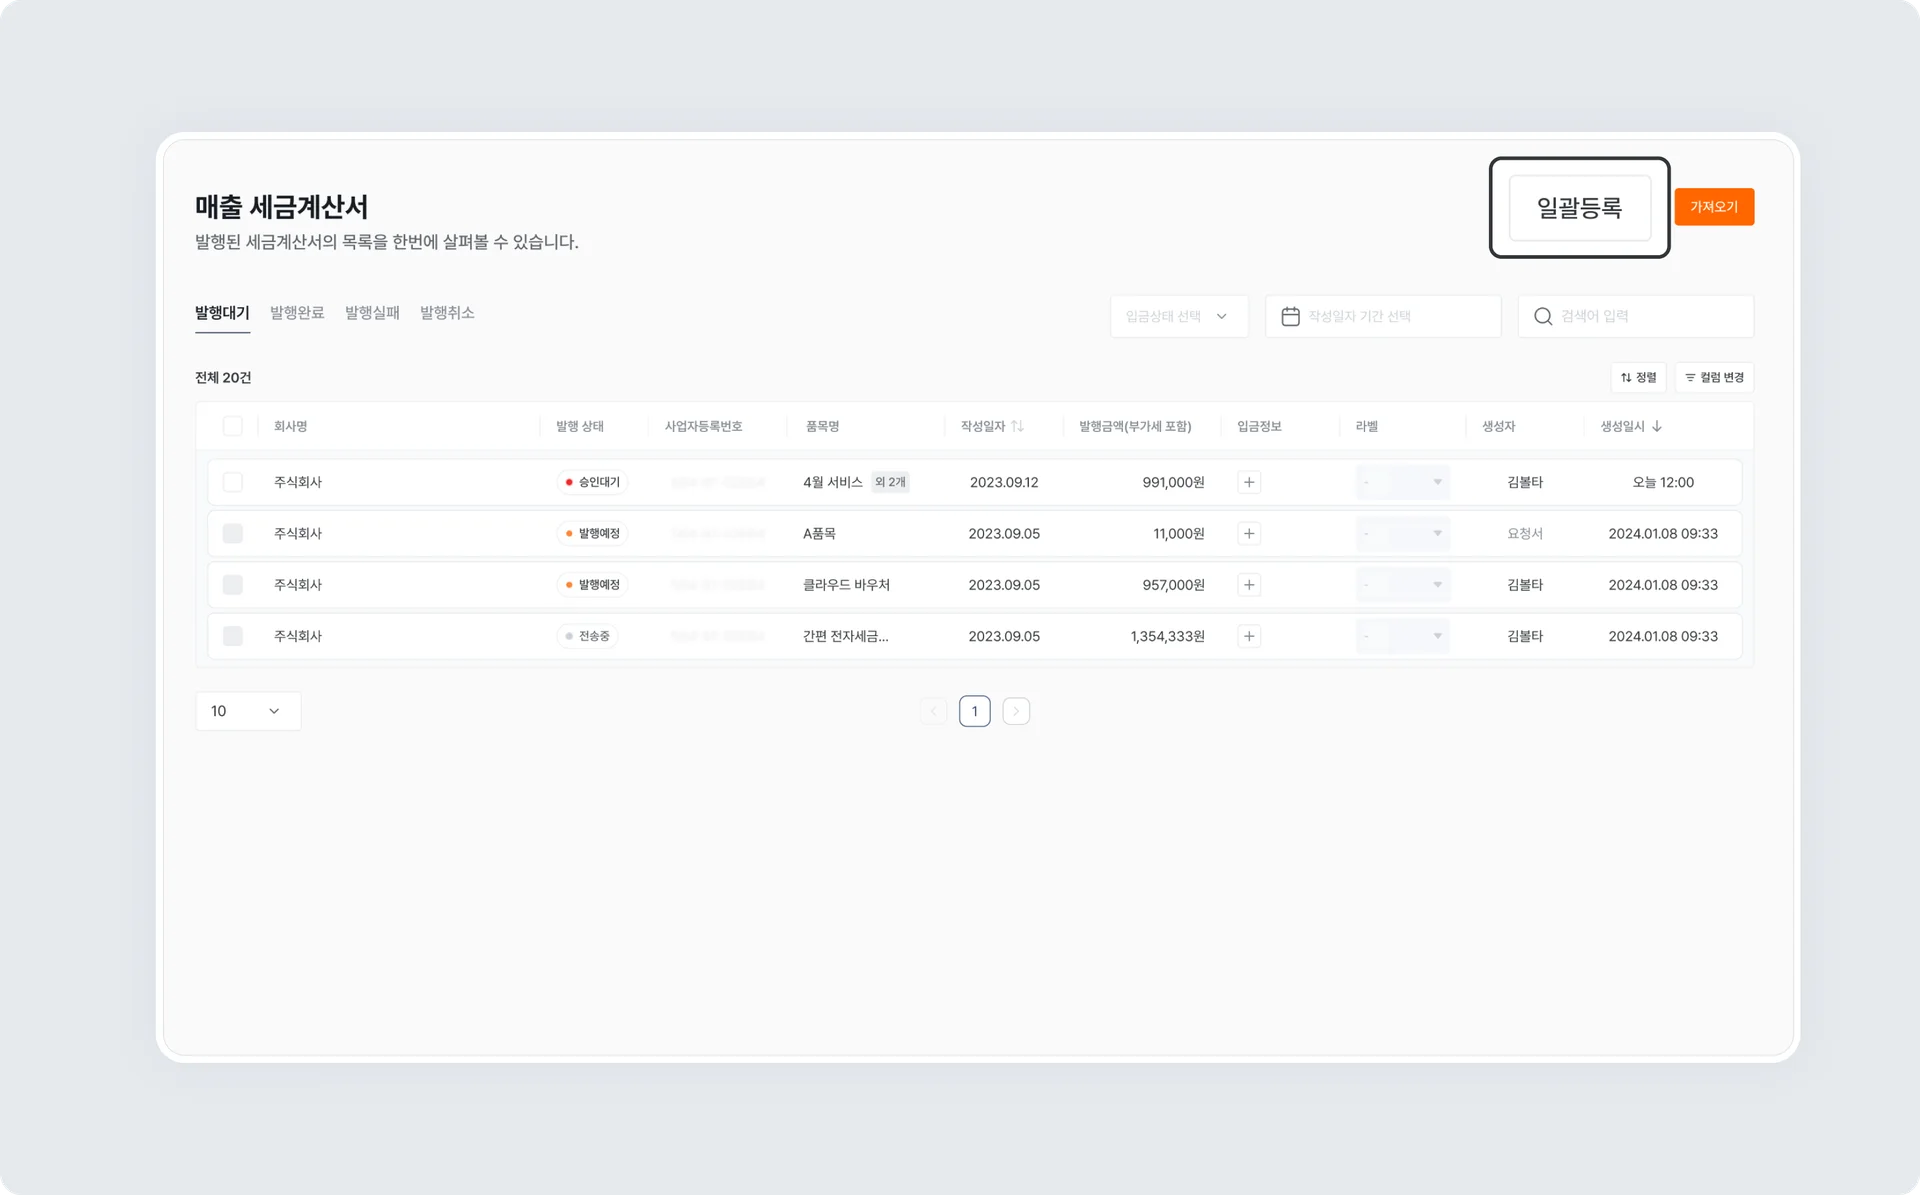The width and height of the screenshot is (1920, 1195).
Task: Click plus icon in A품목 row
Action: [1249, 533]
